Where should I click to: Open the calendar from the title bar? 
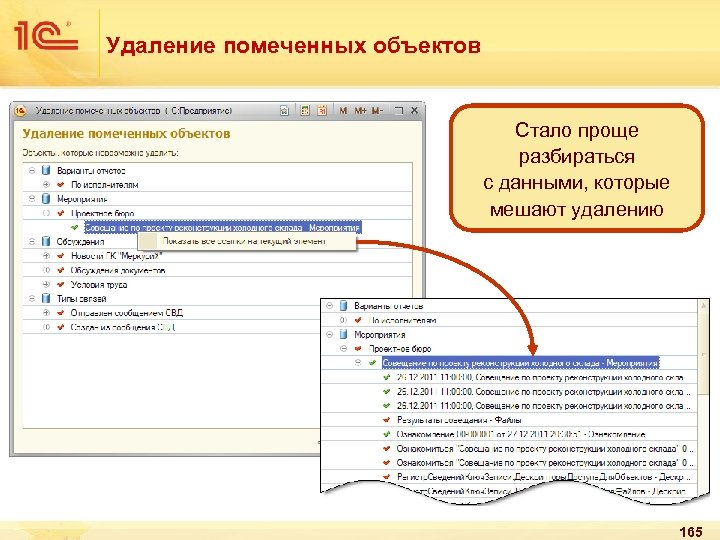pos(322,111)
